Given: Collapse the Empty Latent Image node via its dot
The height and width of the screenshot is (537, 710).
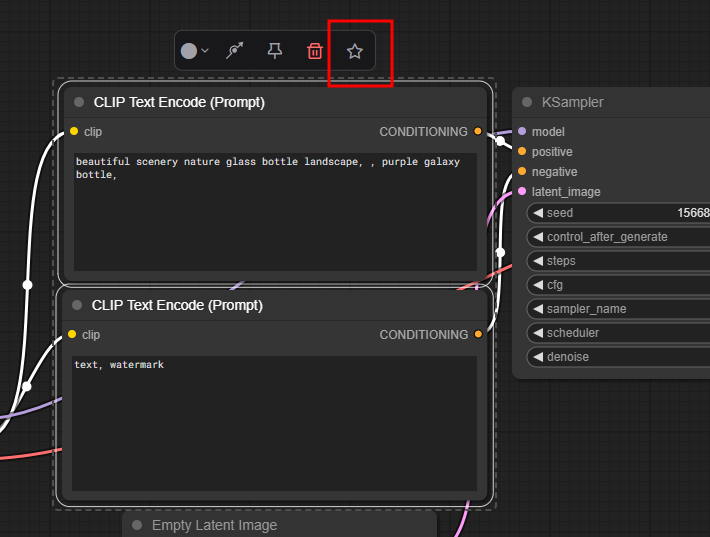Looking at the screenshot, I should pos(137,525).
